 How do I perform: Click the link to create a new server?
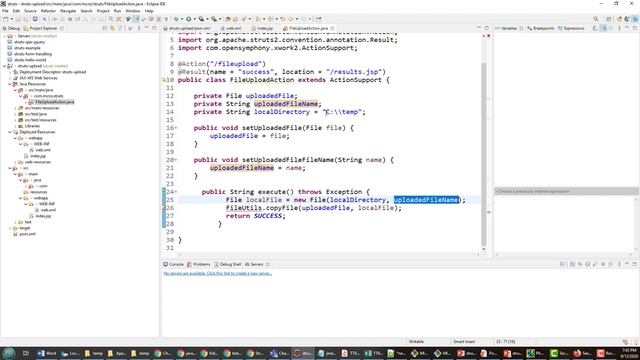(218, 273)
